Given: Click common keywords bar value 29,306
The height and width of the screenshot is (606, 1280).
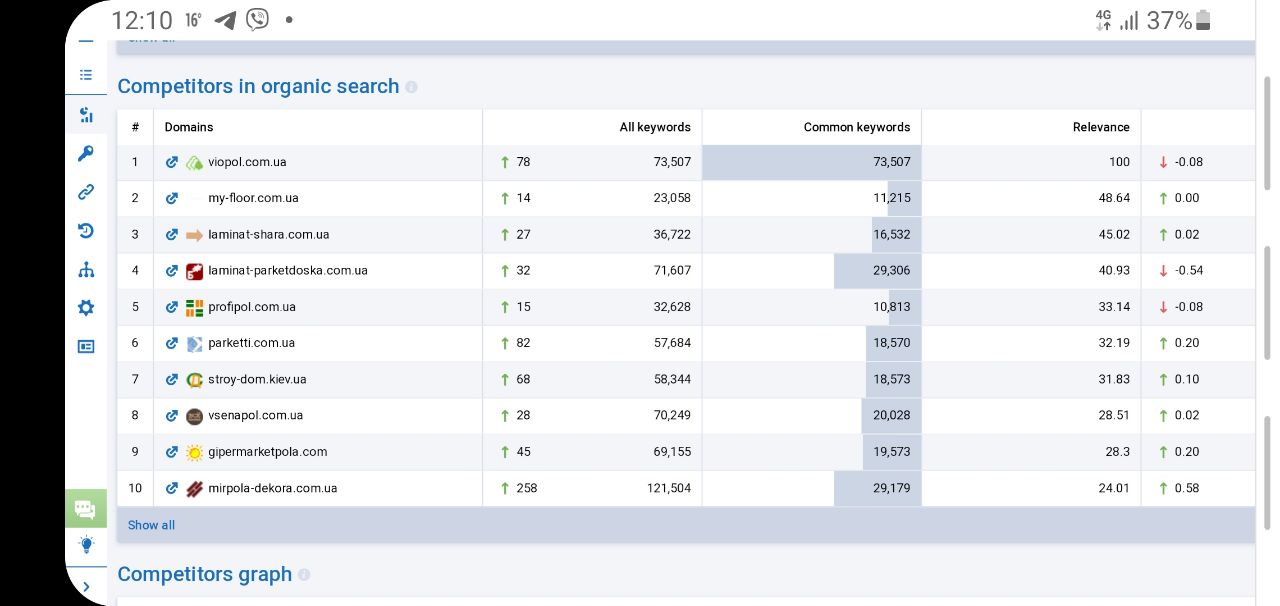Looking at the screenshot, I should coord(891,271).
